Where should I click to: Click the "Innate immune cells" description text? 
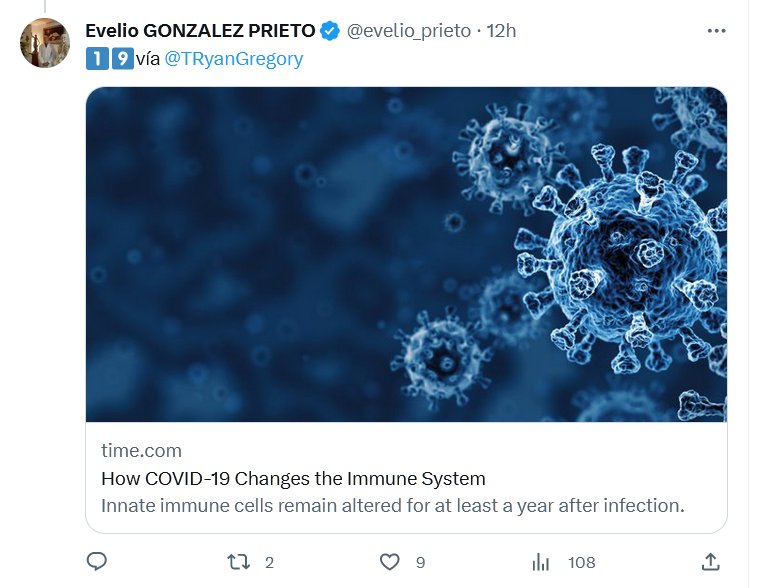tap(392, 505)
